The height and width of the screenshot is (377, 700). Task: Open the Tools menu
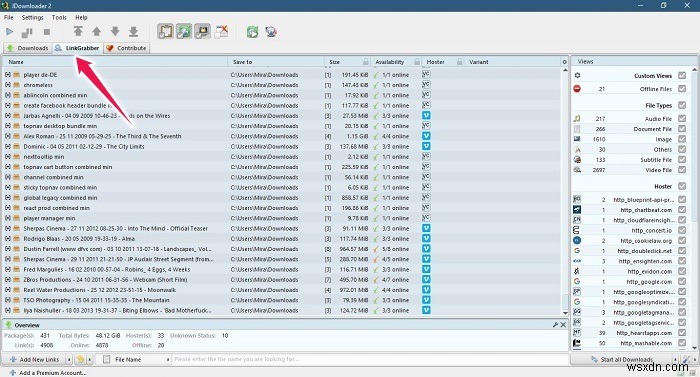coord(59,17)
